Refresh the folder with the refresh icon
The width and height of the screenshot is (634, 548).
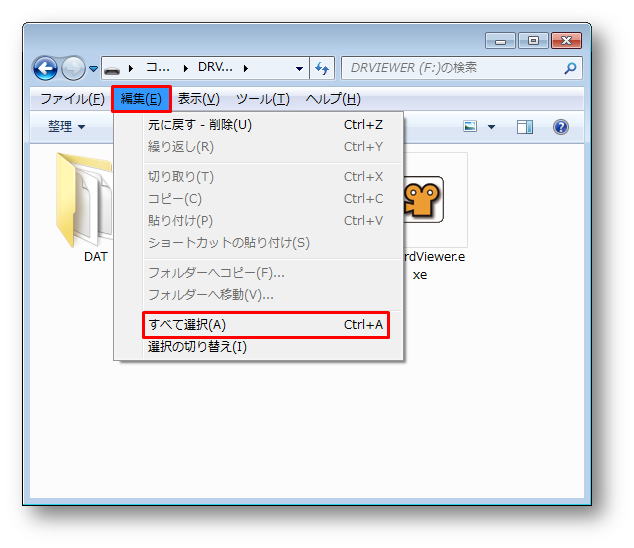coord(322,68)
